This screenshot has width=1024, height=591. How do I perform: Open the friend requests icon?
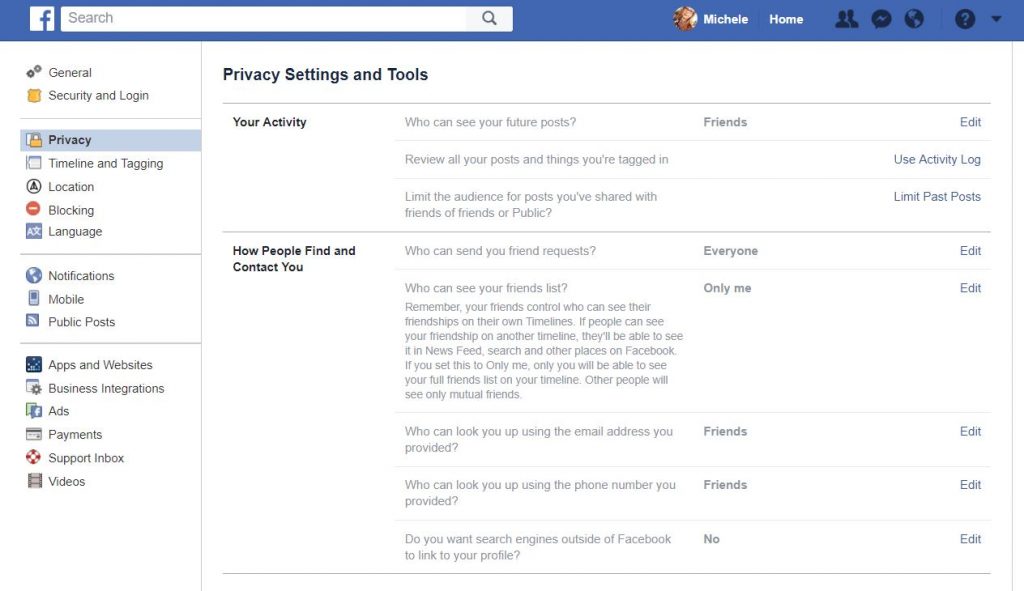pyautogui.click(x=846, y=19)
